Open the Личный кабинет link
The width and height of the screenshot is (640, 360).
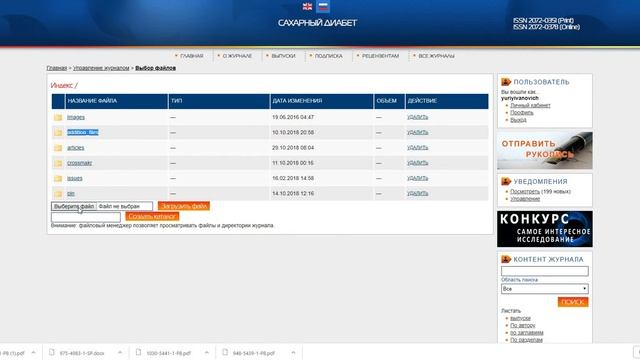coord(530,105)
